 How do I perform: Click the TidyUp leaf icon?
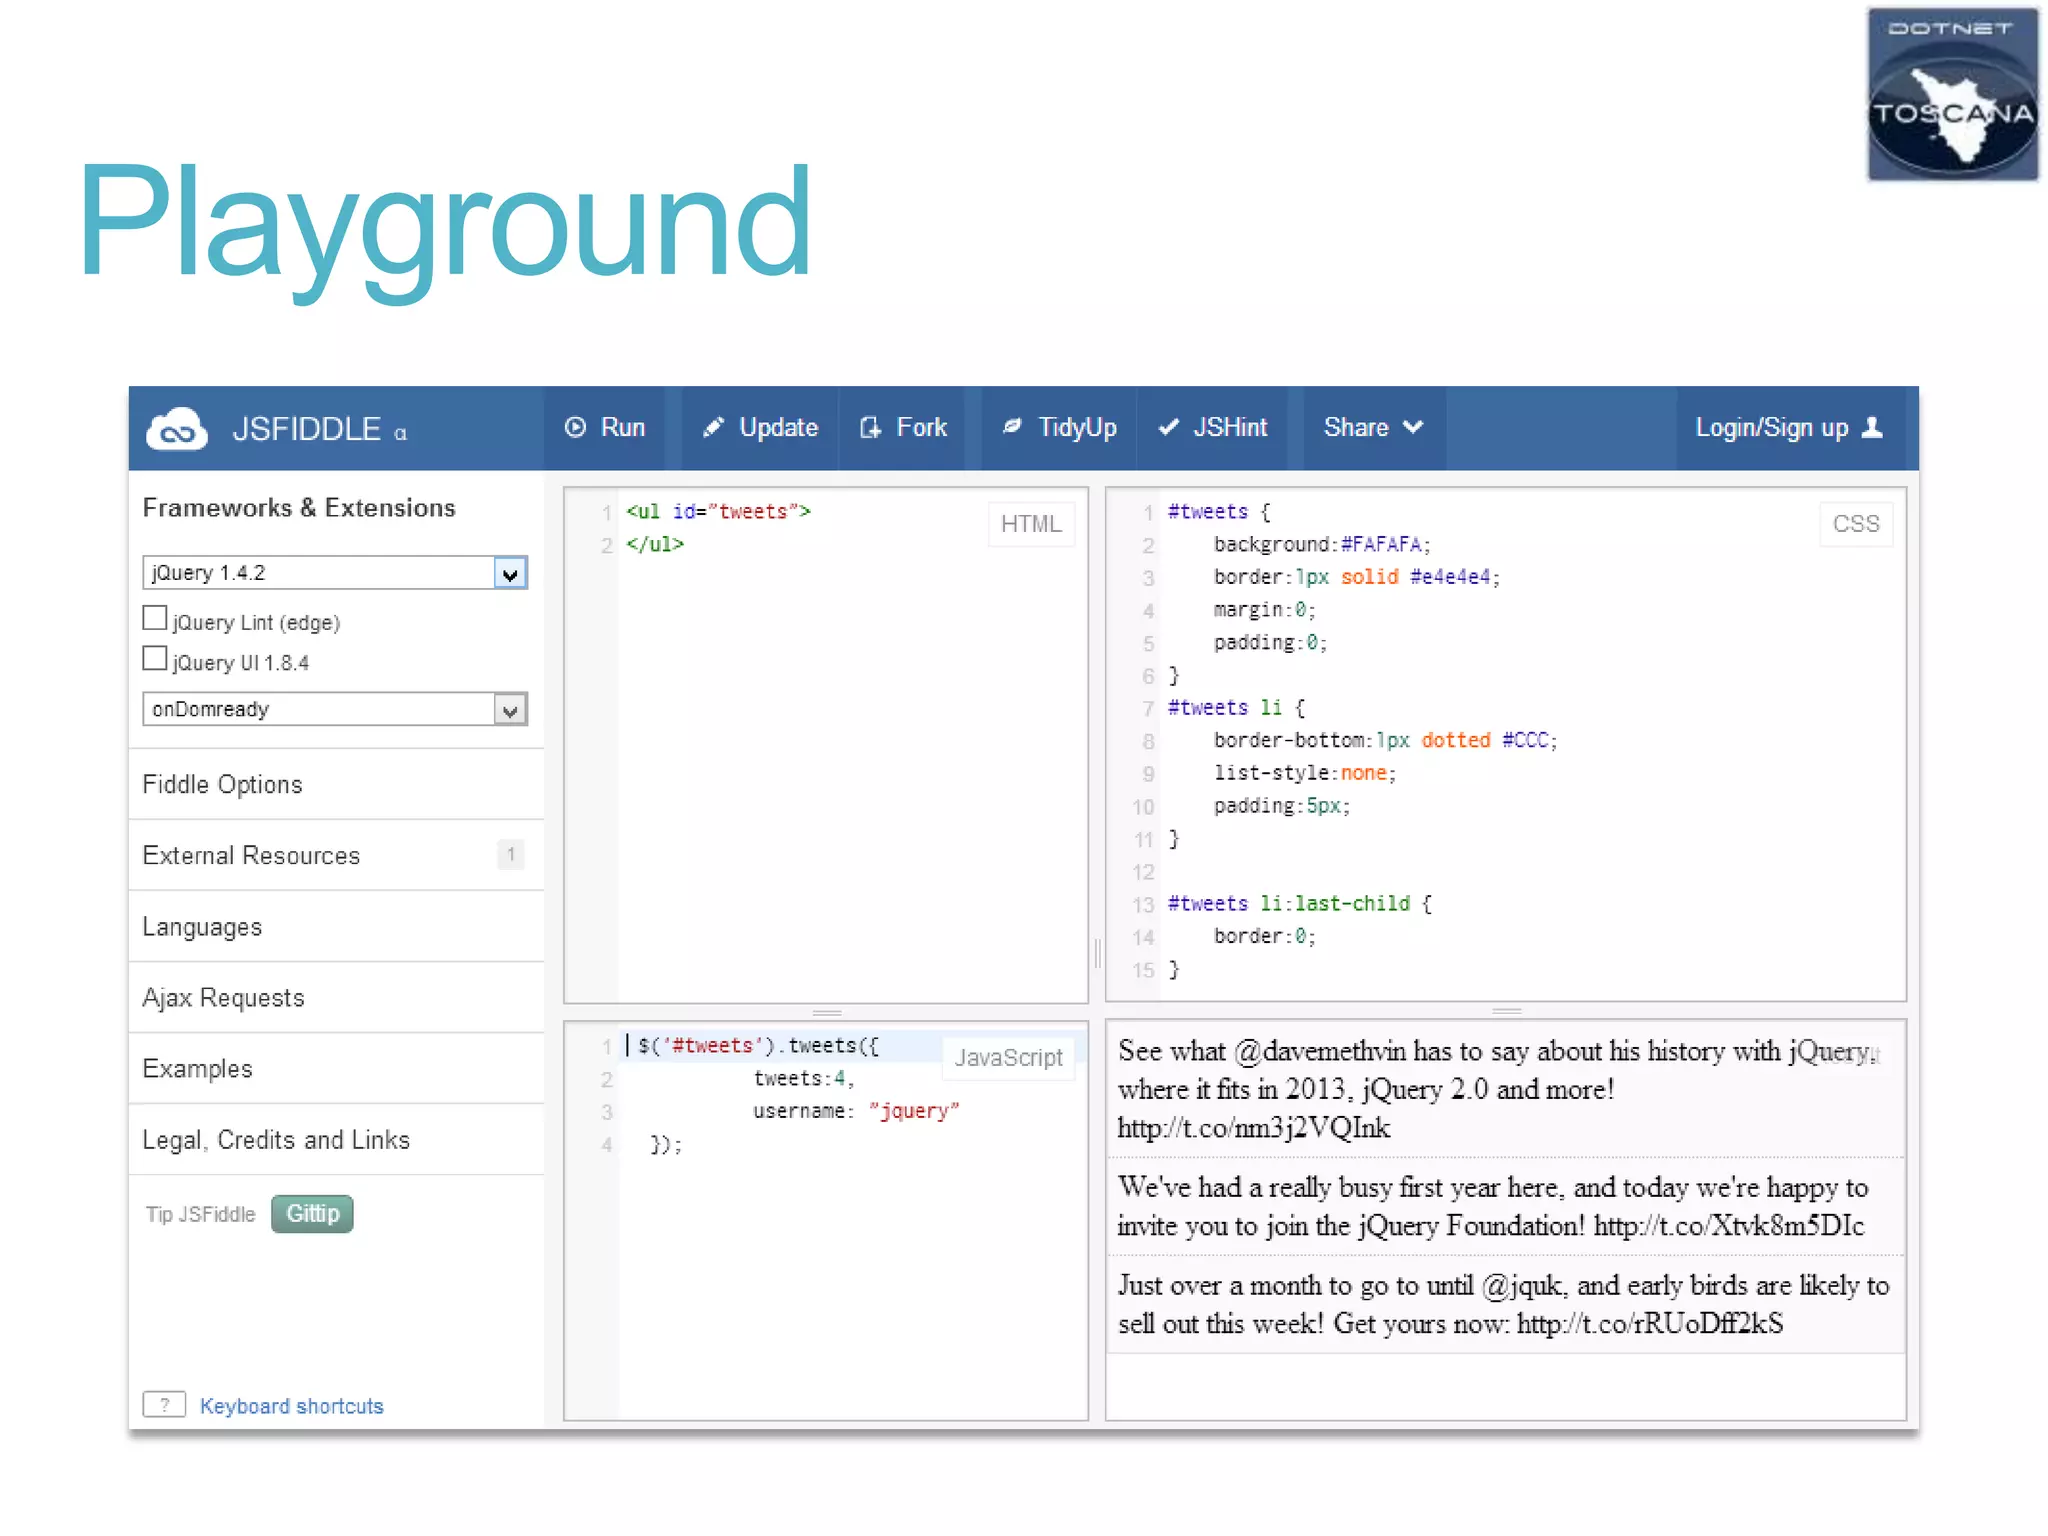(1012, 426)
